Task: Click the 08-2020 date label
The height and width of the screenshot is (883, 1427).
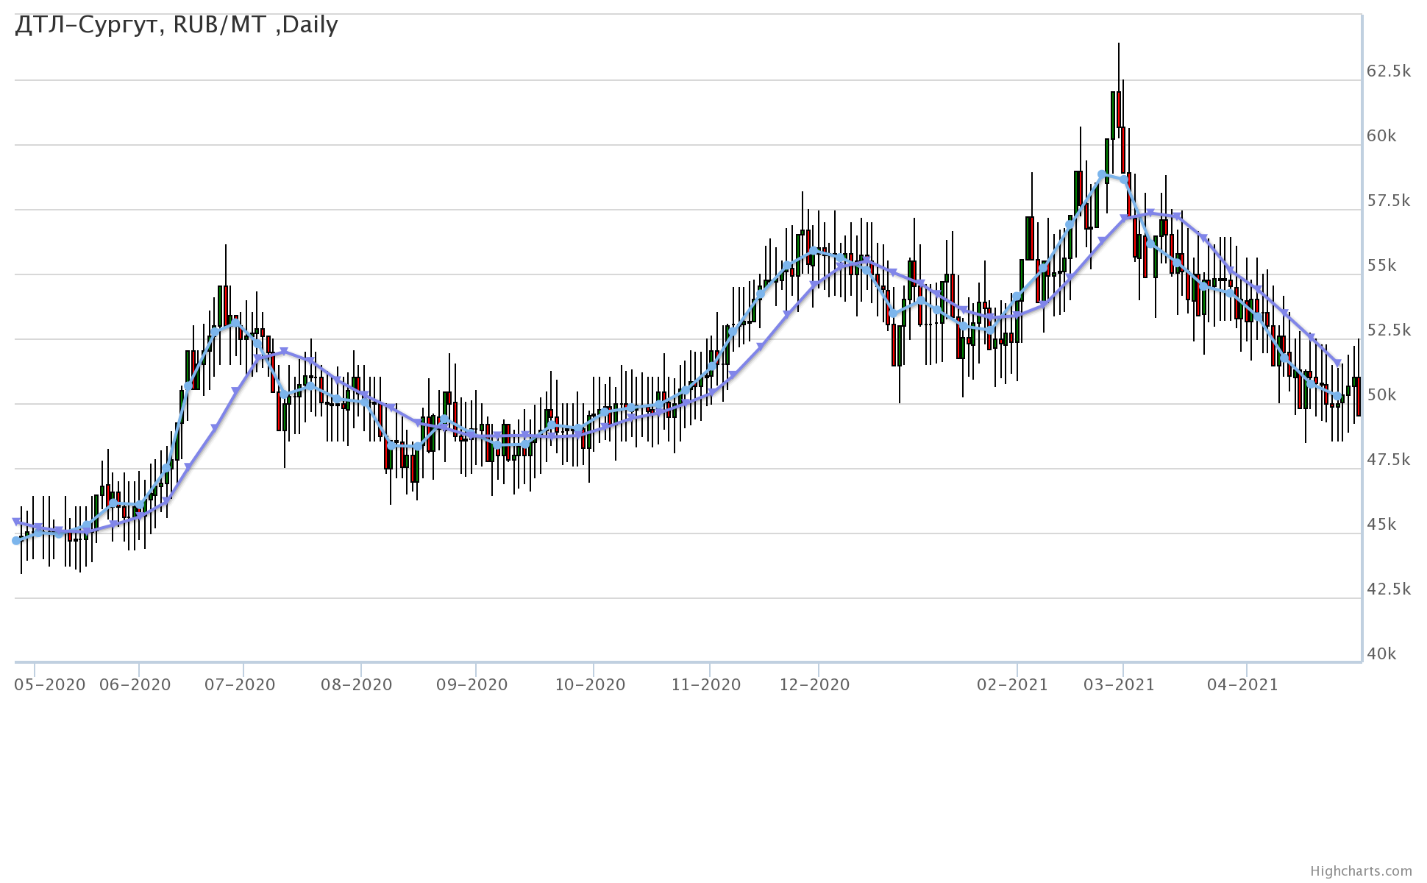Action: click(357, 685)
